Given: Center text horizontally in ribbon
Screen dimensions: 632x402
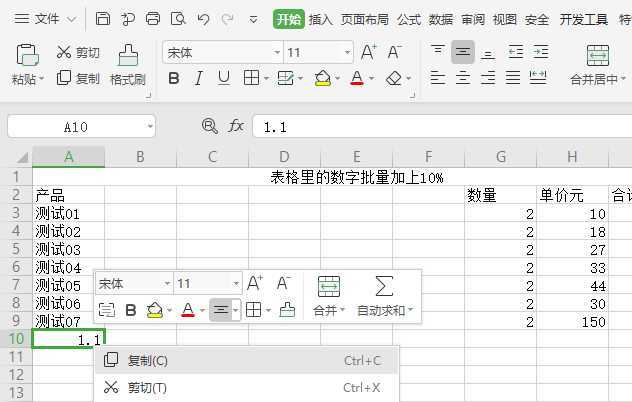Looking at the screenshot, I should coord(463,77).
